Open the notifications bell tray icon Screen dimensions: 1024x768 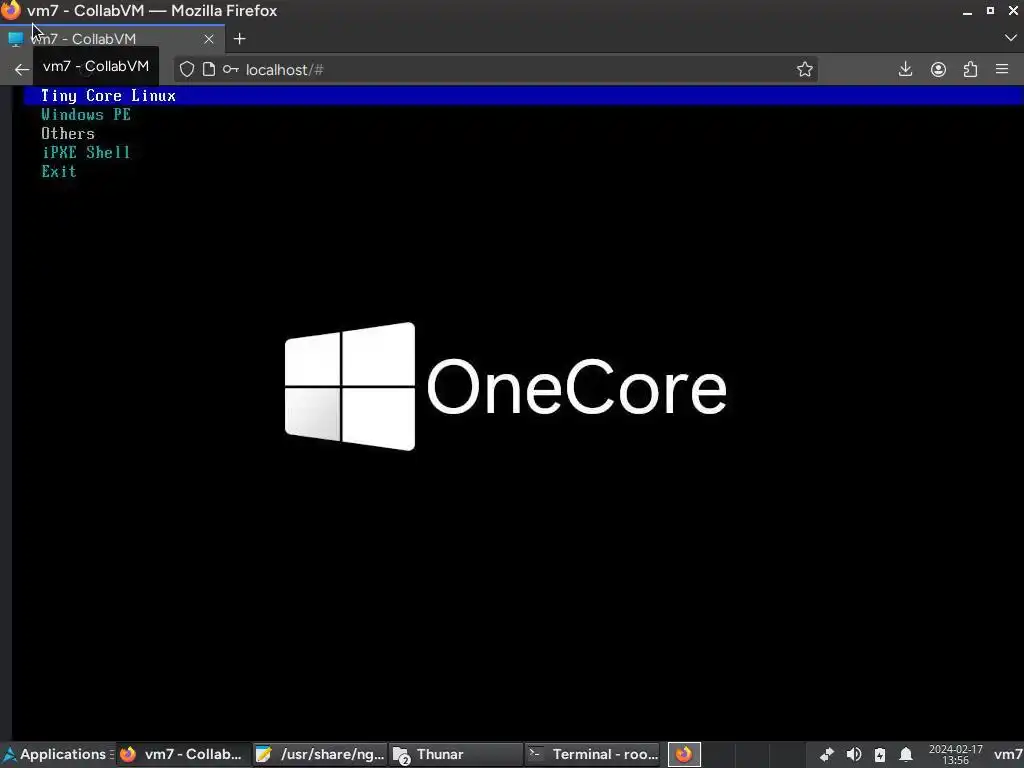point(906,755)
